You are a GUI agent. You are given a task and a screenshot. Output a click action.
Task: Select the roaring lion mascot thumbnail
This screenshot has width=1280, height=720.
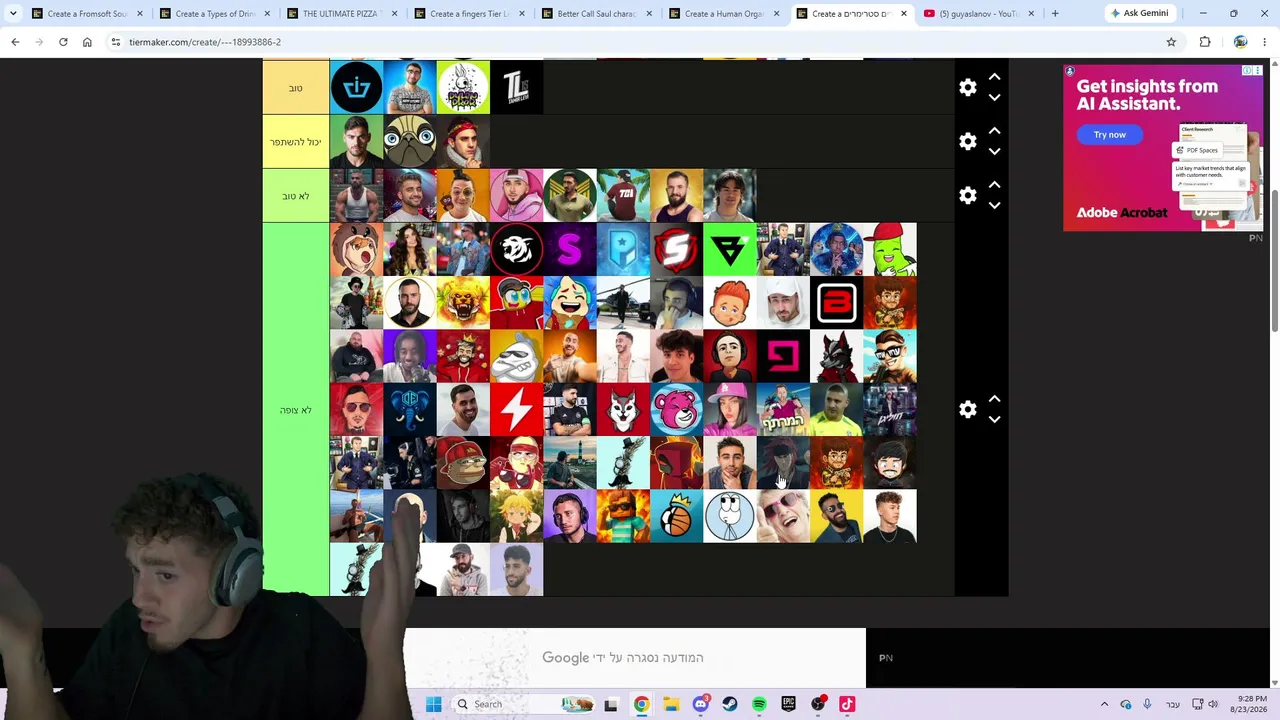(x=463, y=303)
